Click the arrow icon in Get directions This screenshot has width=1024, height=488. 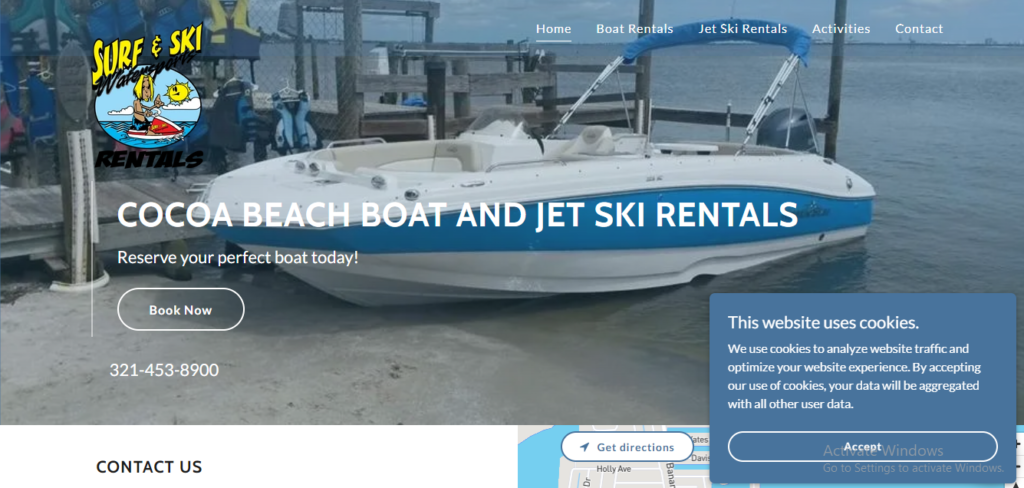click(584, 447)
